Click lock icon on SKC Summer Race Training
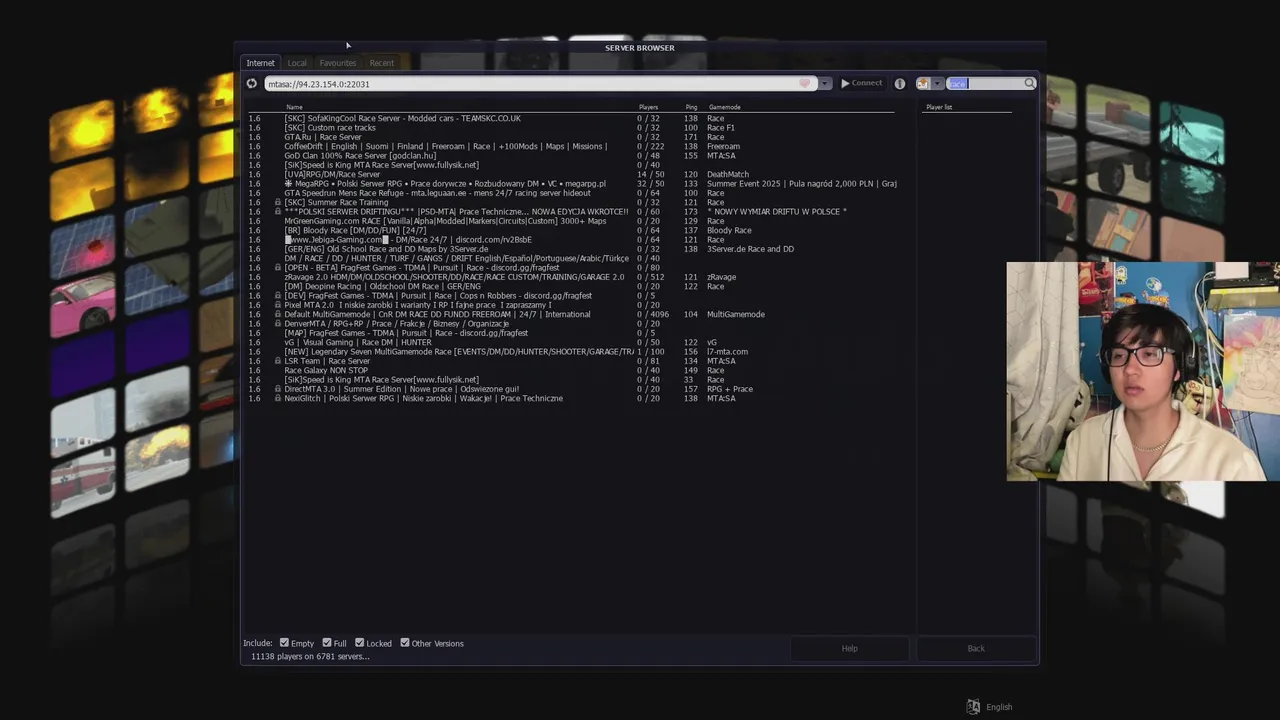This screenshot has width=1280, height=720. tap(278, 203)
